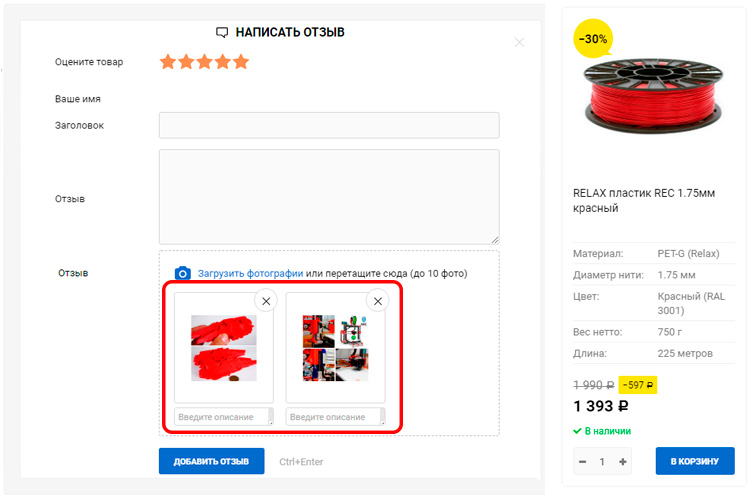Select the red printed model thumbnail

(224, 348)
